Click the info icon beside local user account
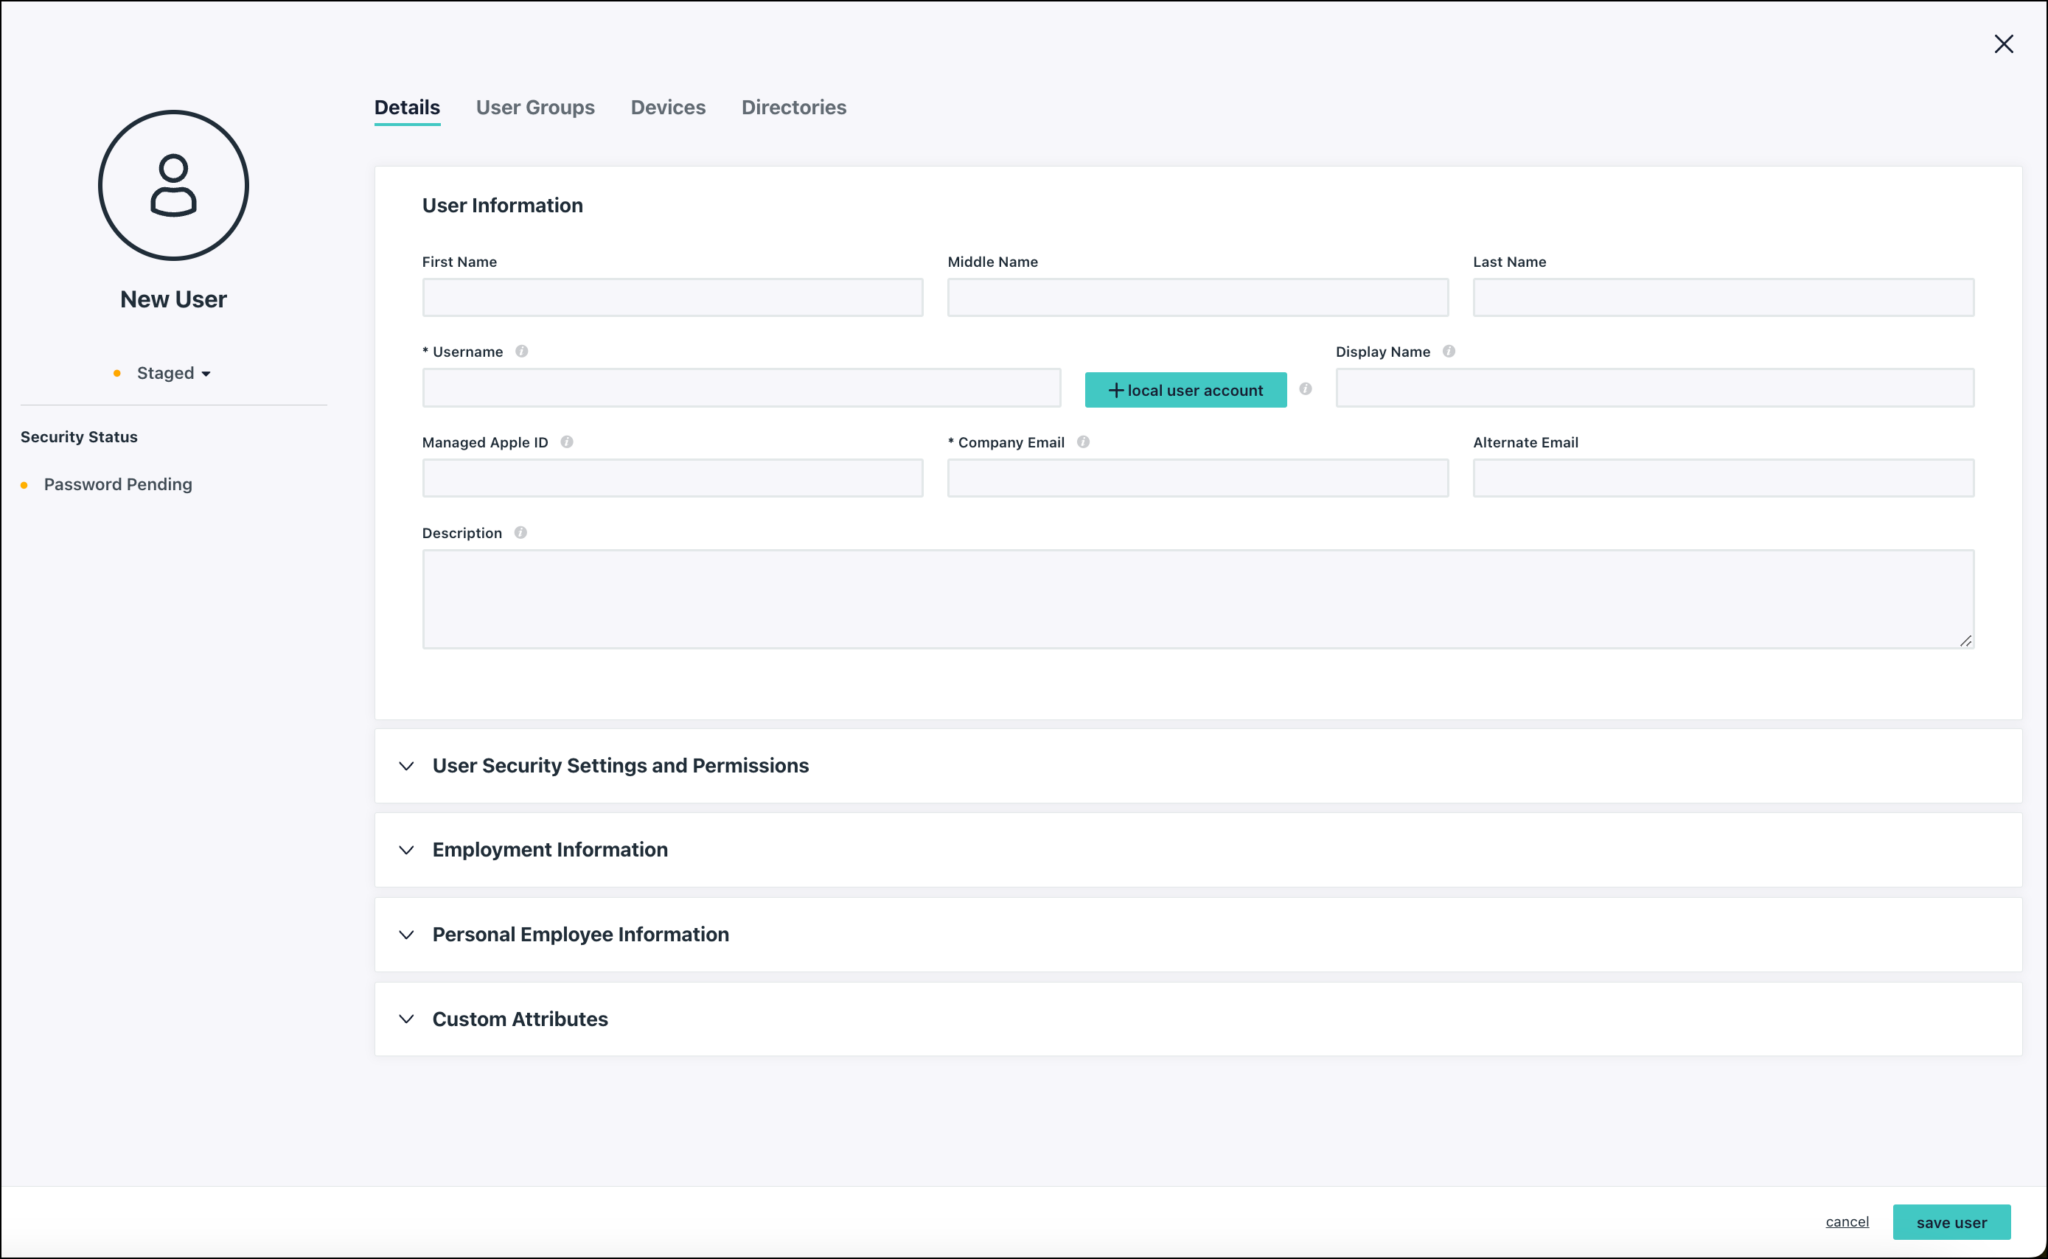The image size is (2048, 1259). (x=1306, y=389)
